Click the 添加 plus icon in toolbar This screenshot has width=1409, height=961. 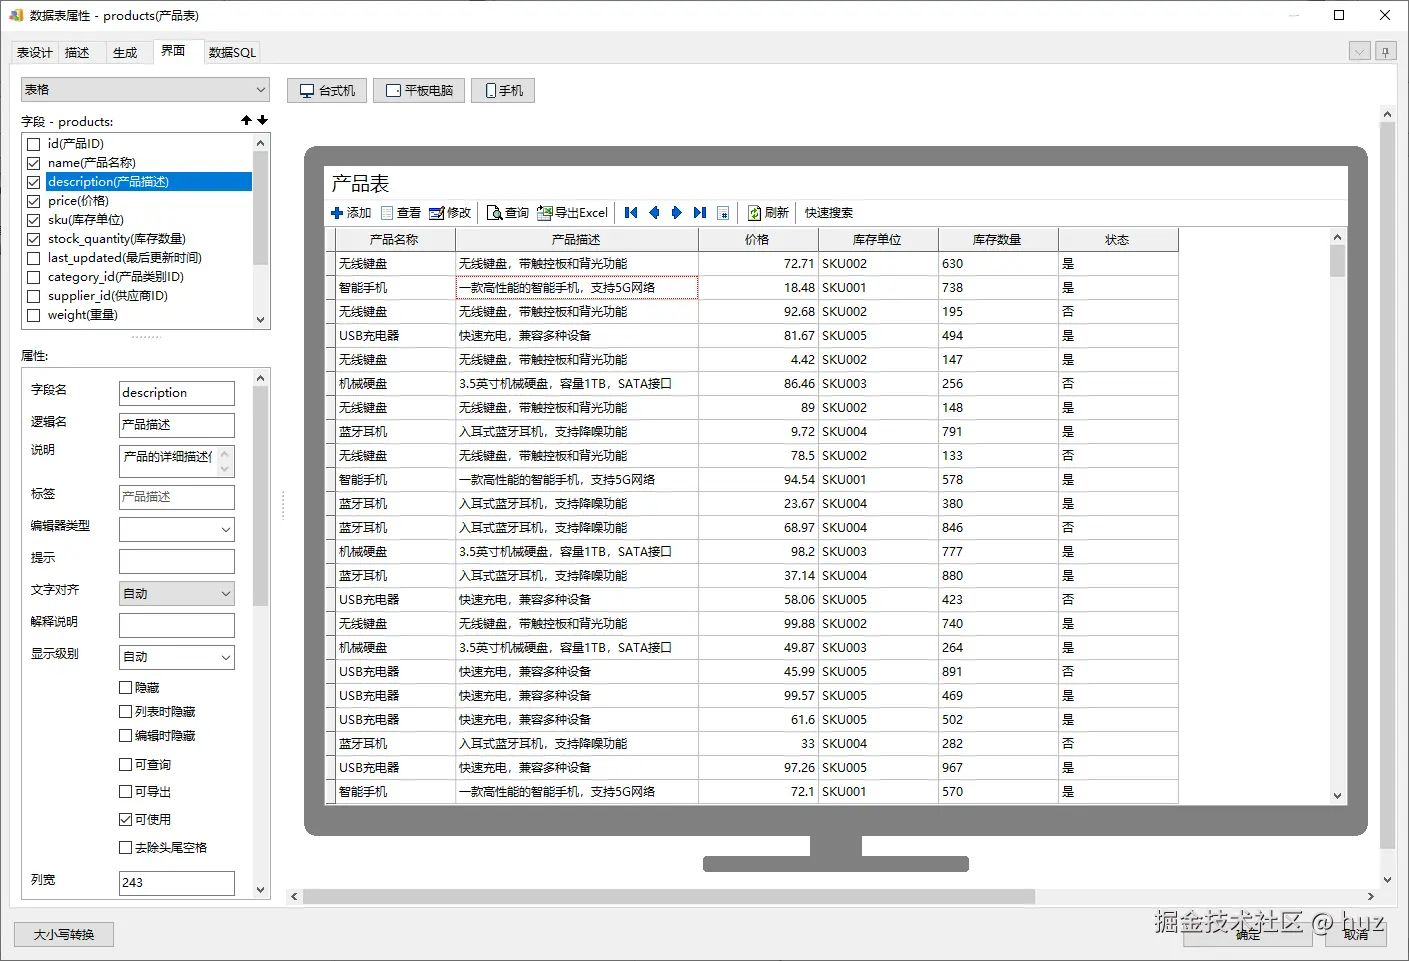coord(337,213)
